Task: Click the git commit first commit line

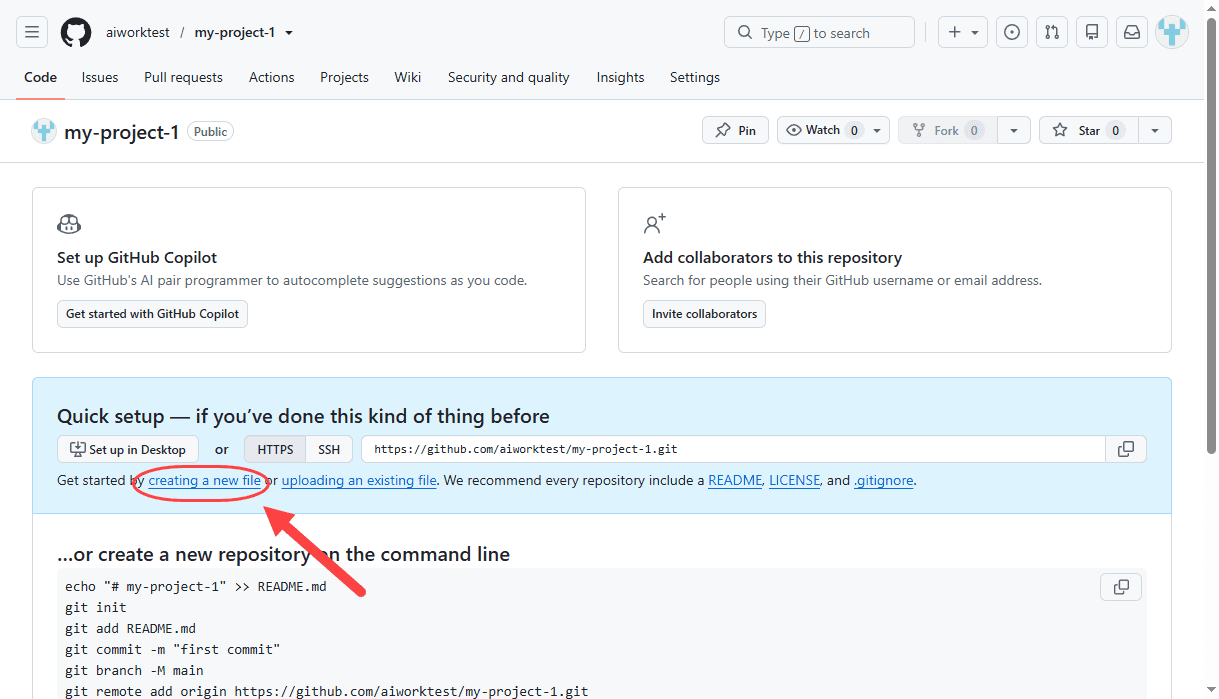Action: click(172, 649)
